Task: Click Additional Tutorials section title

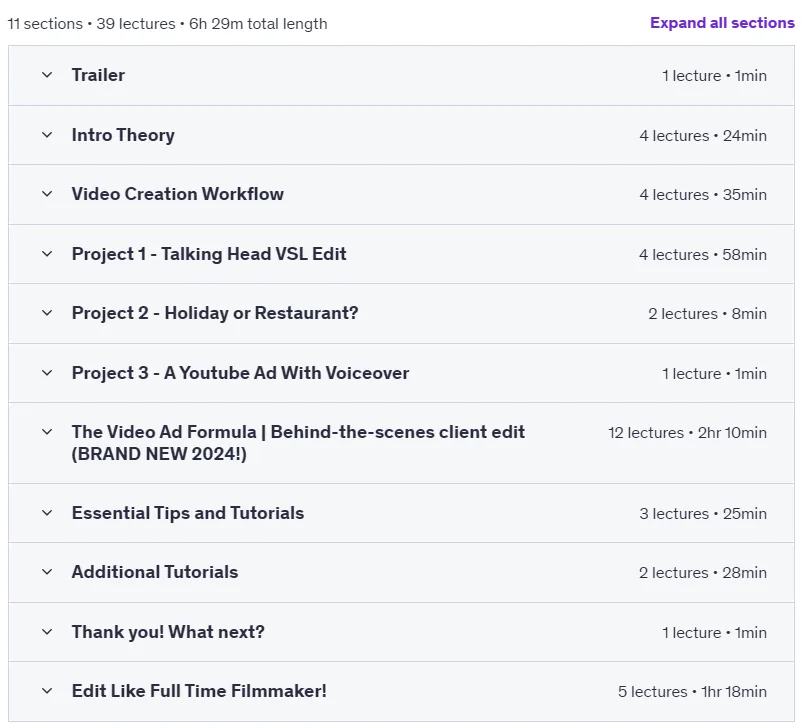Action: [155, 572]
